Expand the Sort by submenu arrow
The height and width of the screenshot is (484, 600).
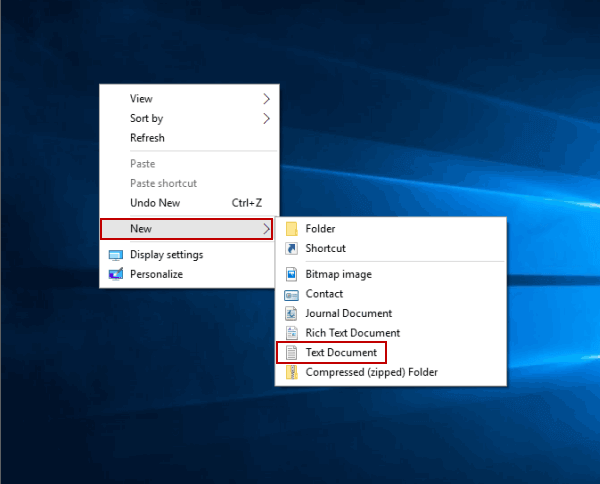tap(267, 118)
